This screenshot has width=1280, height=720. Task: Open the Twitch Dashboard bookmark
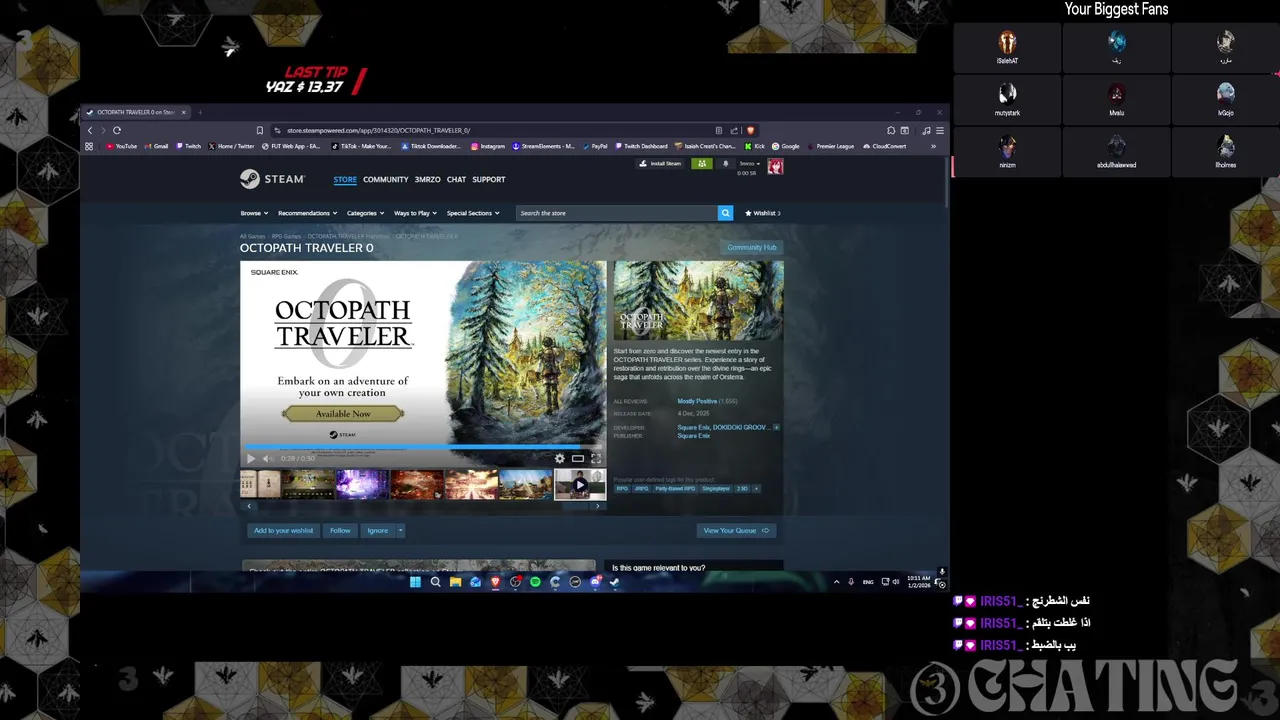(x=643, y=146)
